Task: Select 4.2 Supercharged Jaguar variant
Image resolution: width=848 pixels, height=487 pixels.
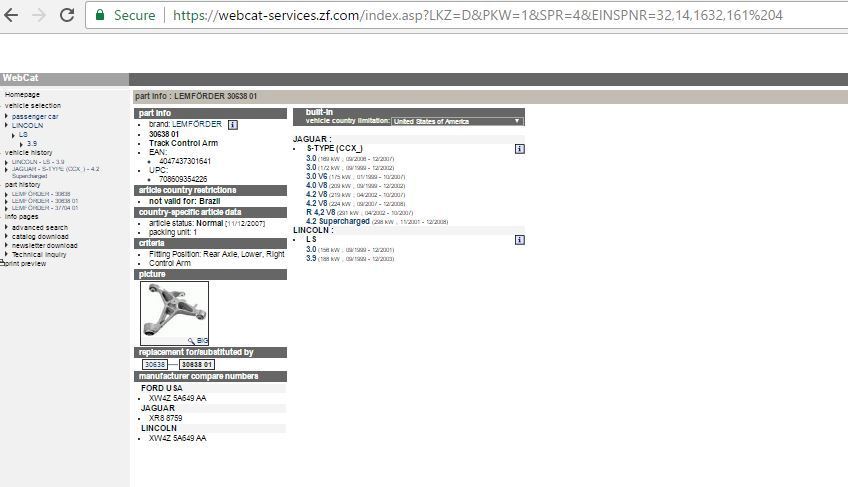Action: pos(337,221)
